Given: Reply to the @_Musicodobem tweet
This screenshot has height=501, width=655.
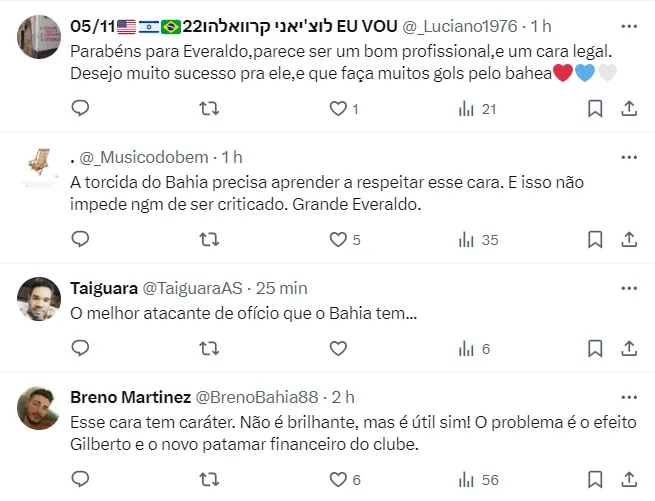Looking at the screenshot, I should [x=81, y=240].
